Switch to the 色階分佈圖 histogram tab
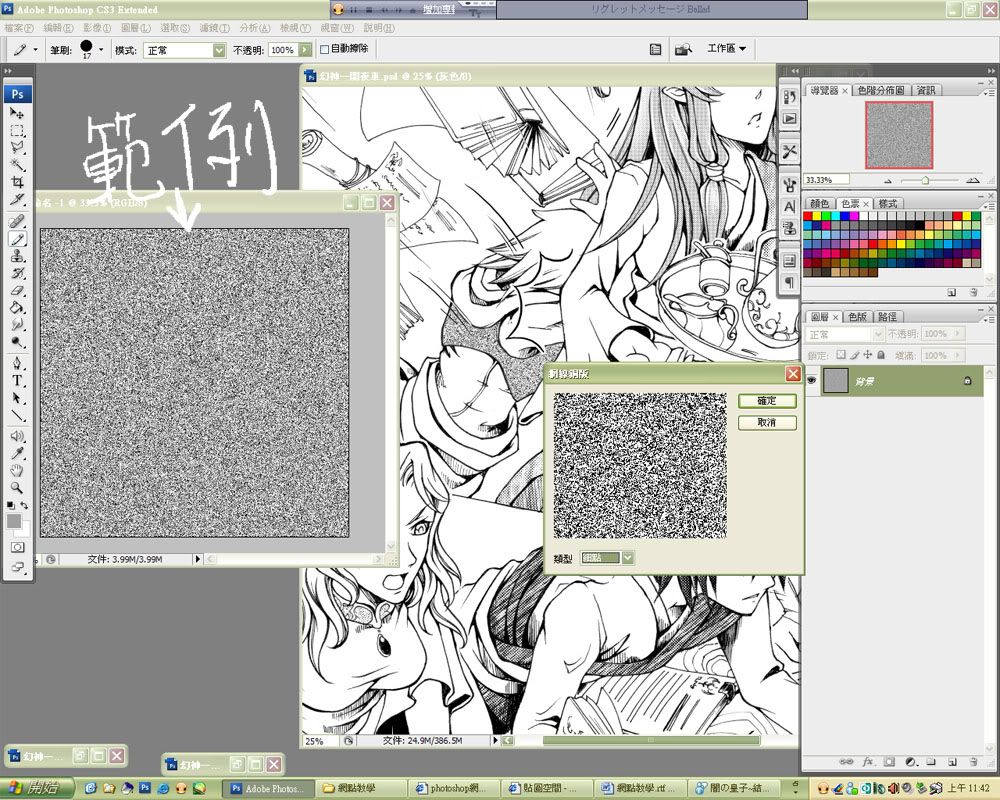The height and width of the screenshot is (800, 1000). tap(881, 91)
